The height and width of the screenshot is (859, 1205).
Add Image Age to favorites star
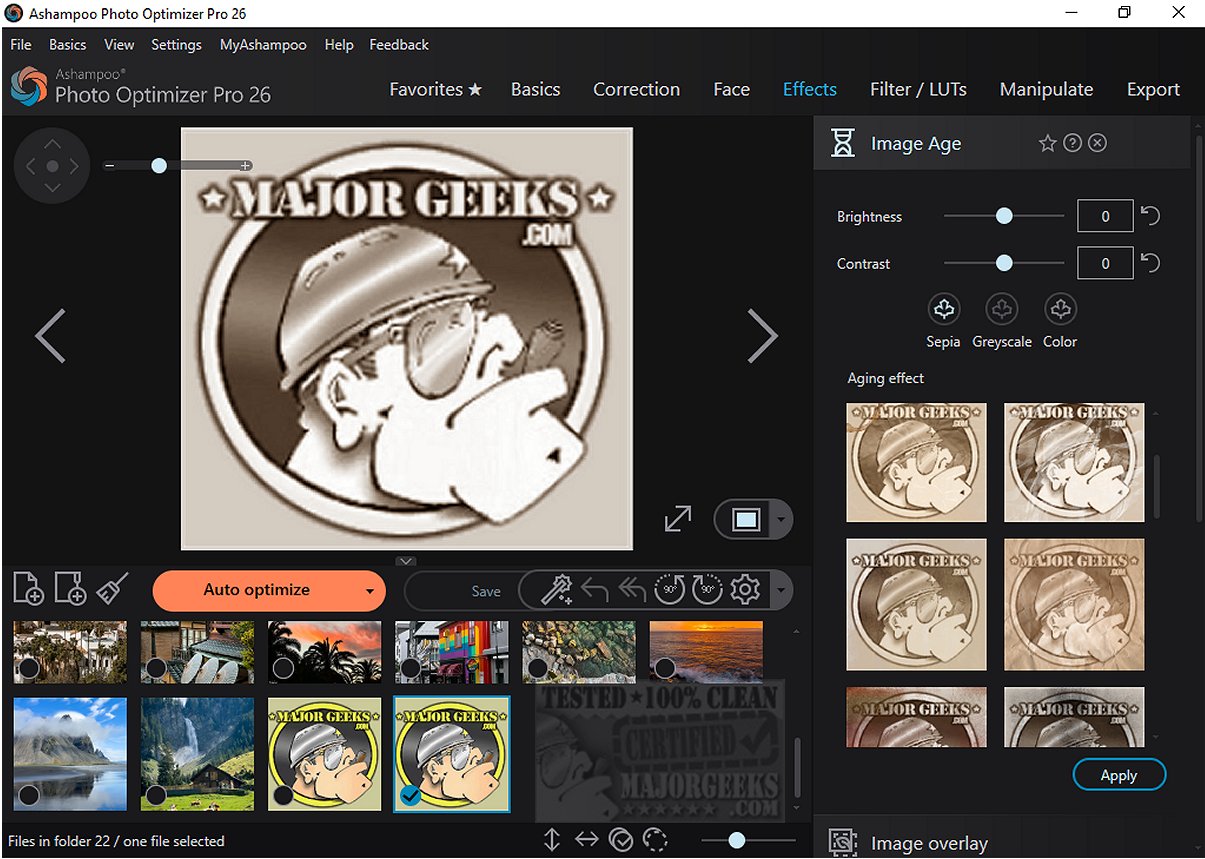click(1047, 144)
